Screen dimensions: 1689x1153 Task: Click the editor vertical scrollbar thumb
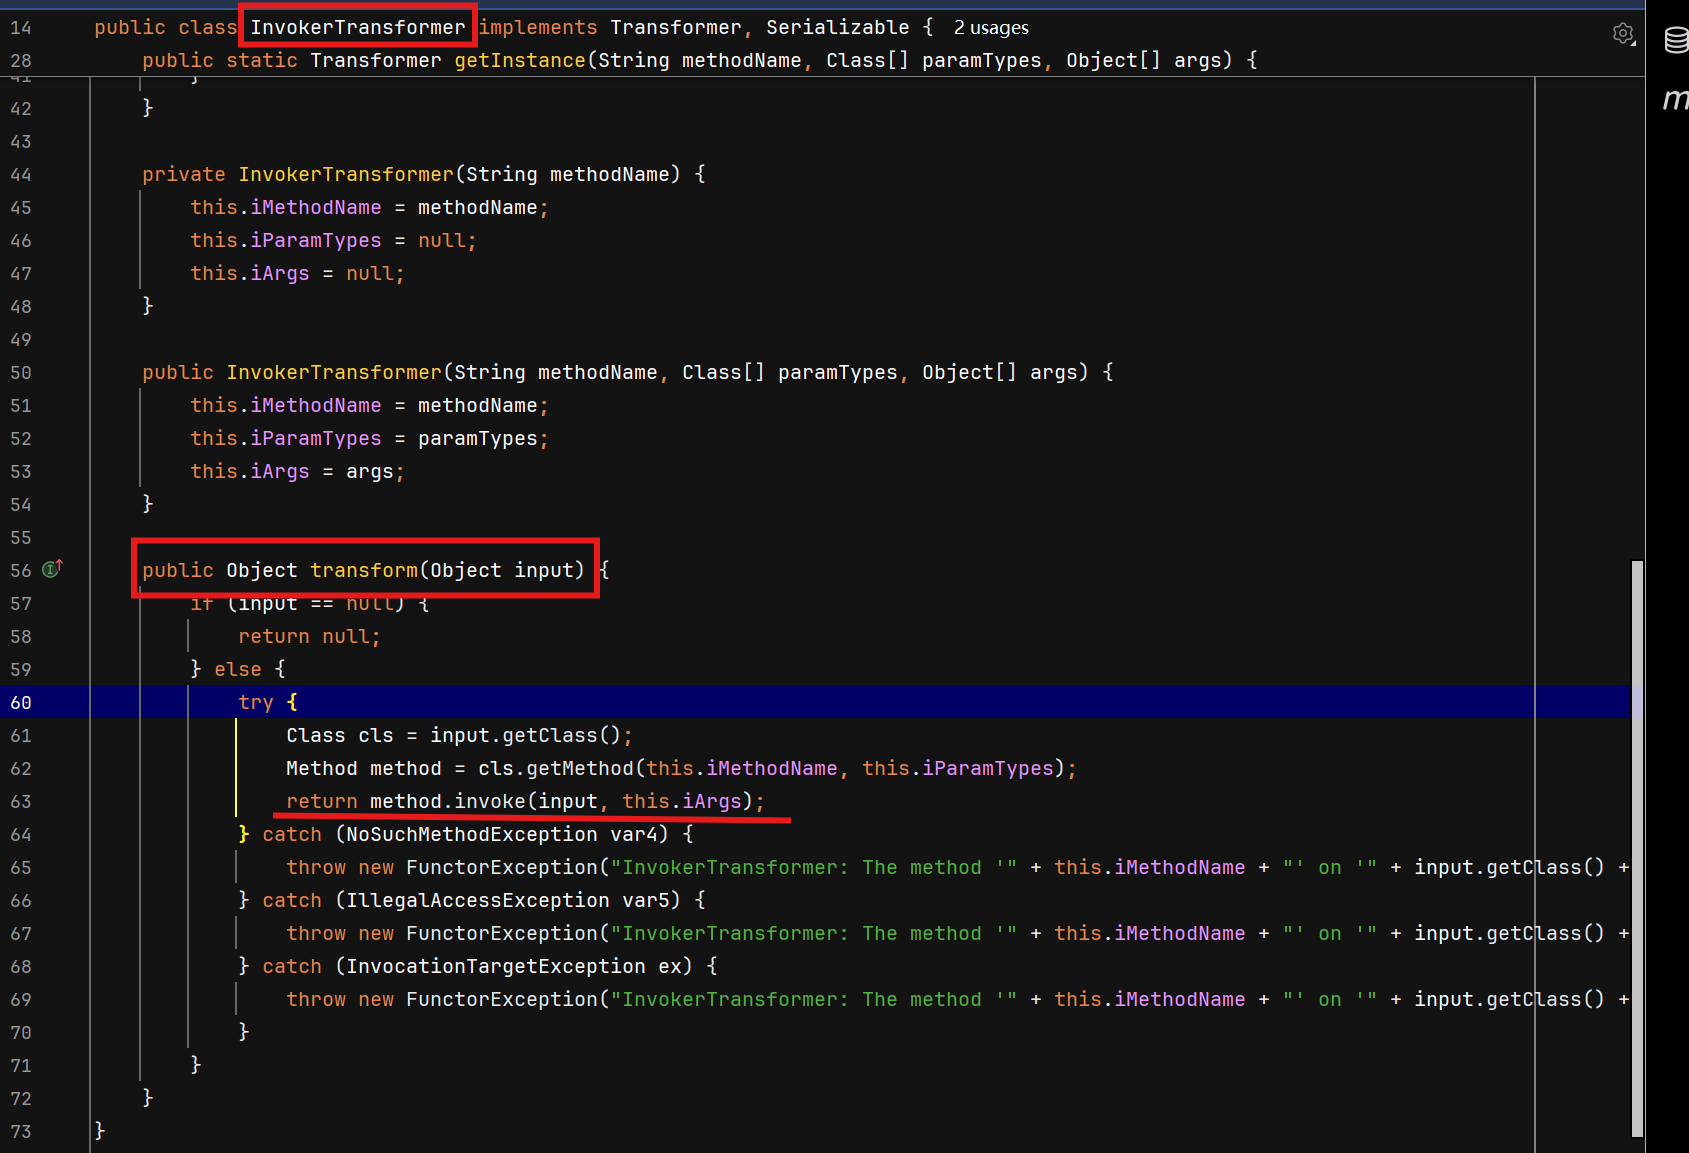[x=1637, y=848]
